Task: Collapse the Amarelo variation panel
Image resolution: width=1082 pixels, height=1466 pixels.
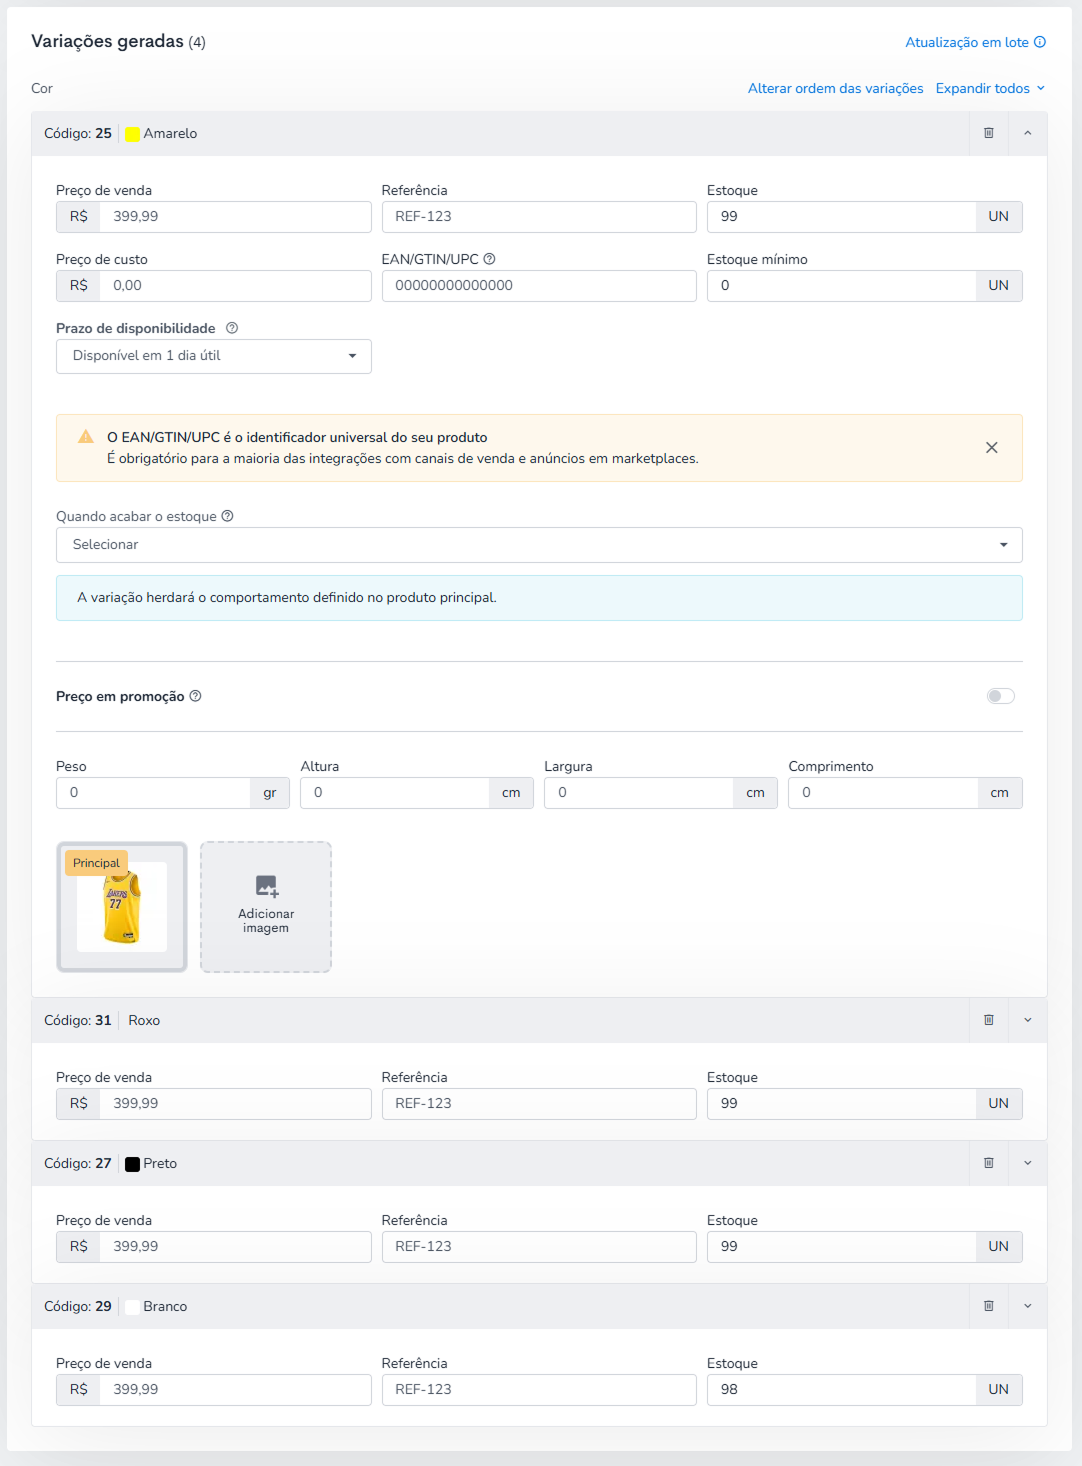Action: click(x=1027, y=133)
